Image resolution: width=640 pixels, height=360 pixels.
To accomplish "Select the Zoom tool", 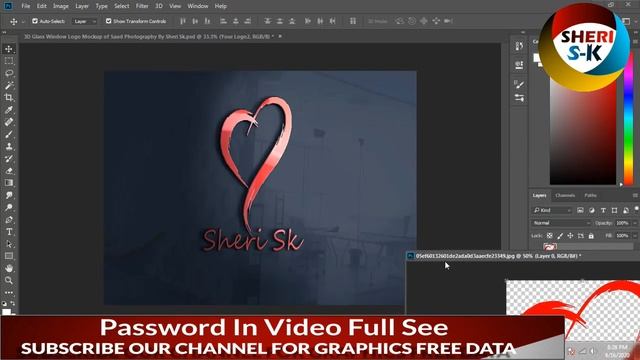I will 9,280.
